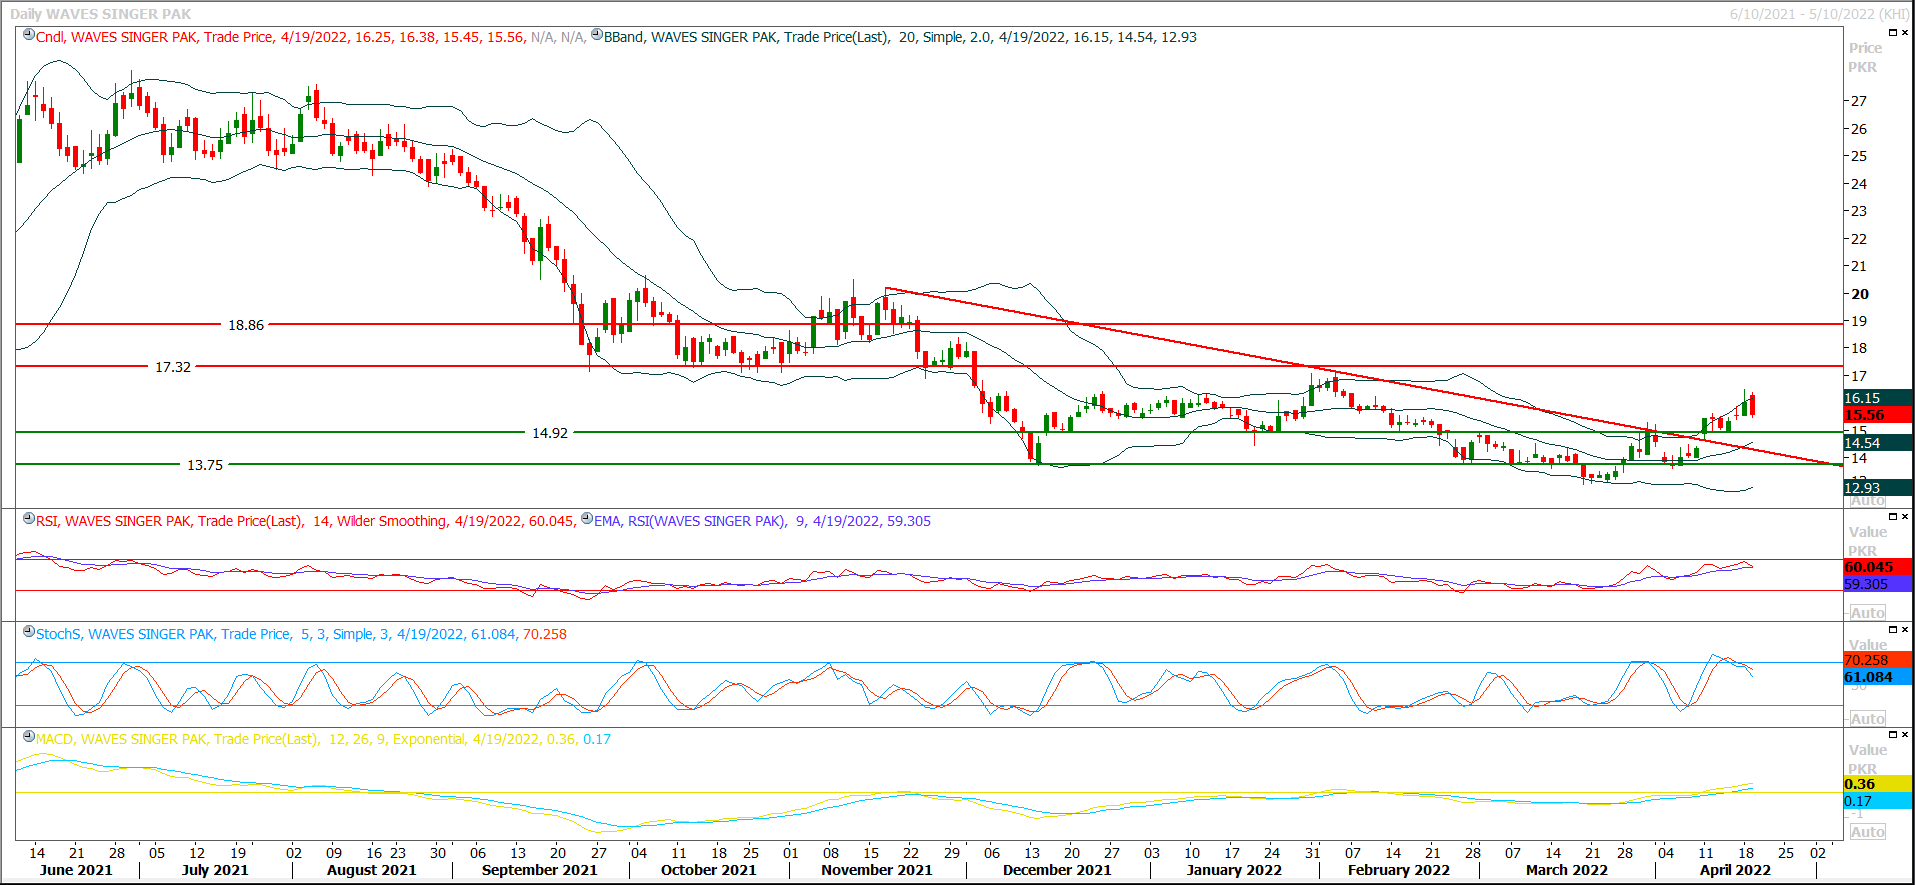Maximize the RSI indicator panel

[1892, 517]
